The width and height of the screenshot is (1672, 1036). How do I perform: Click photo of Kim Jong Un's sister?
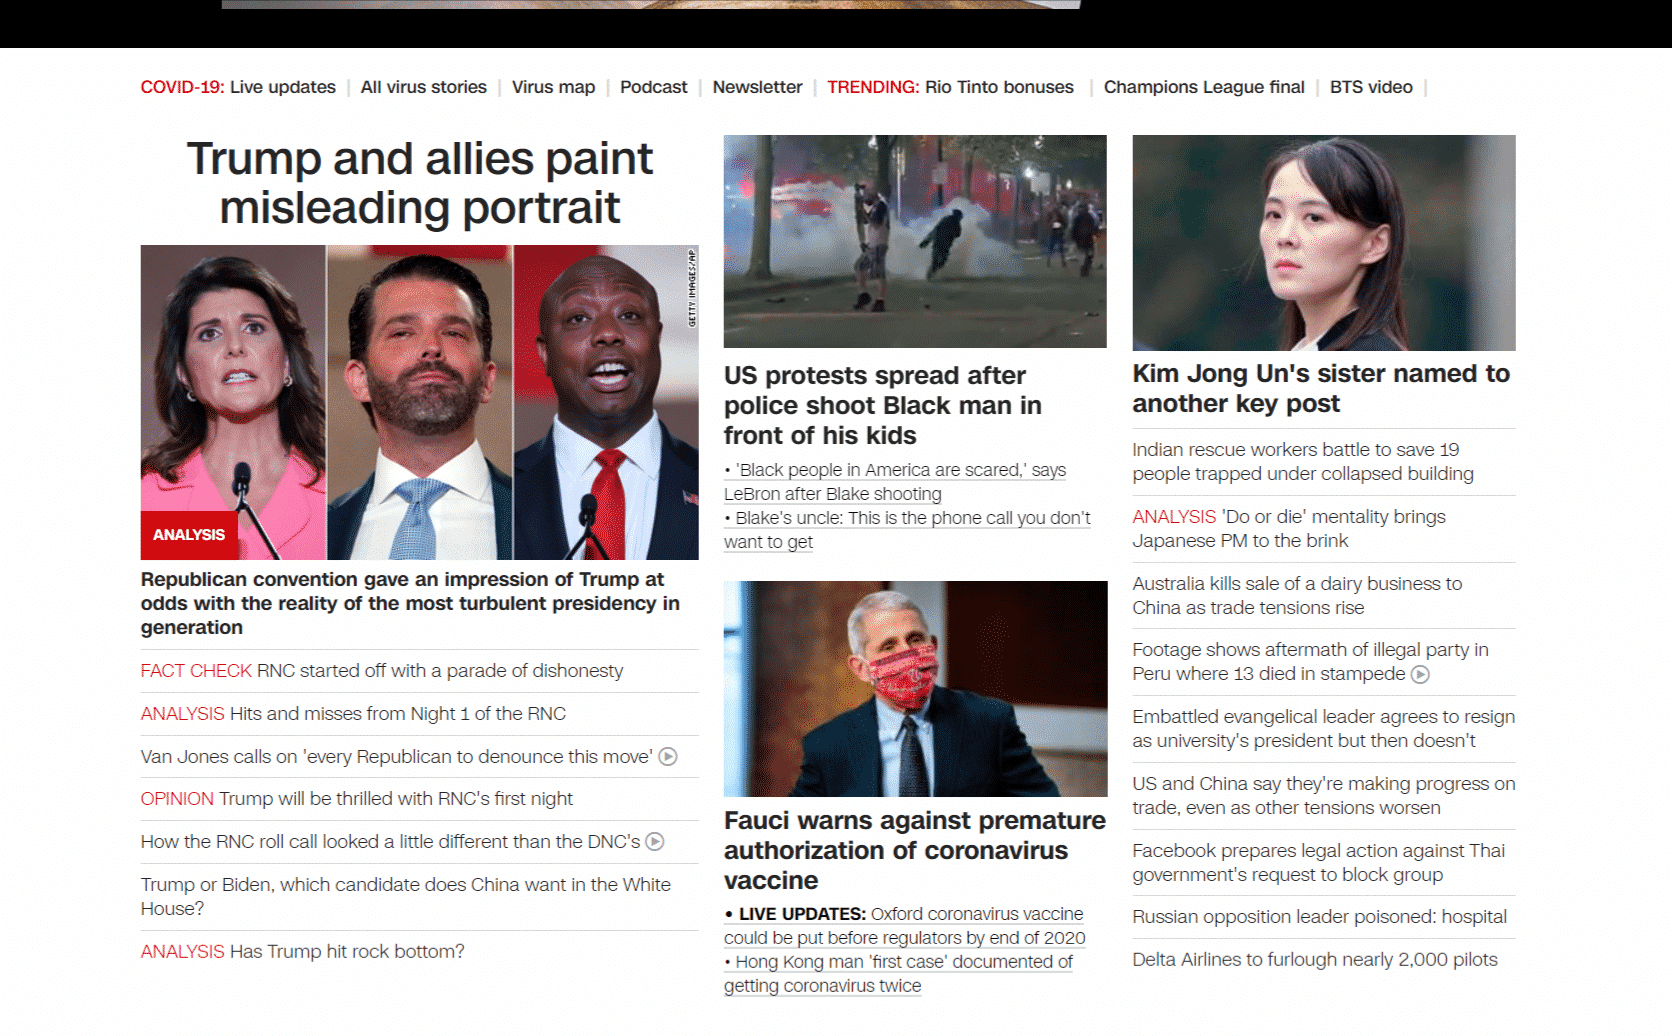pos(1323,242)
